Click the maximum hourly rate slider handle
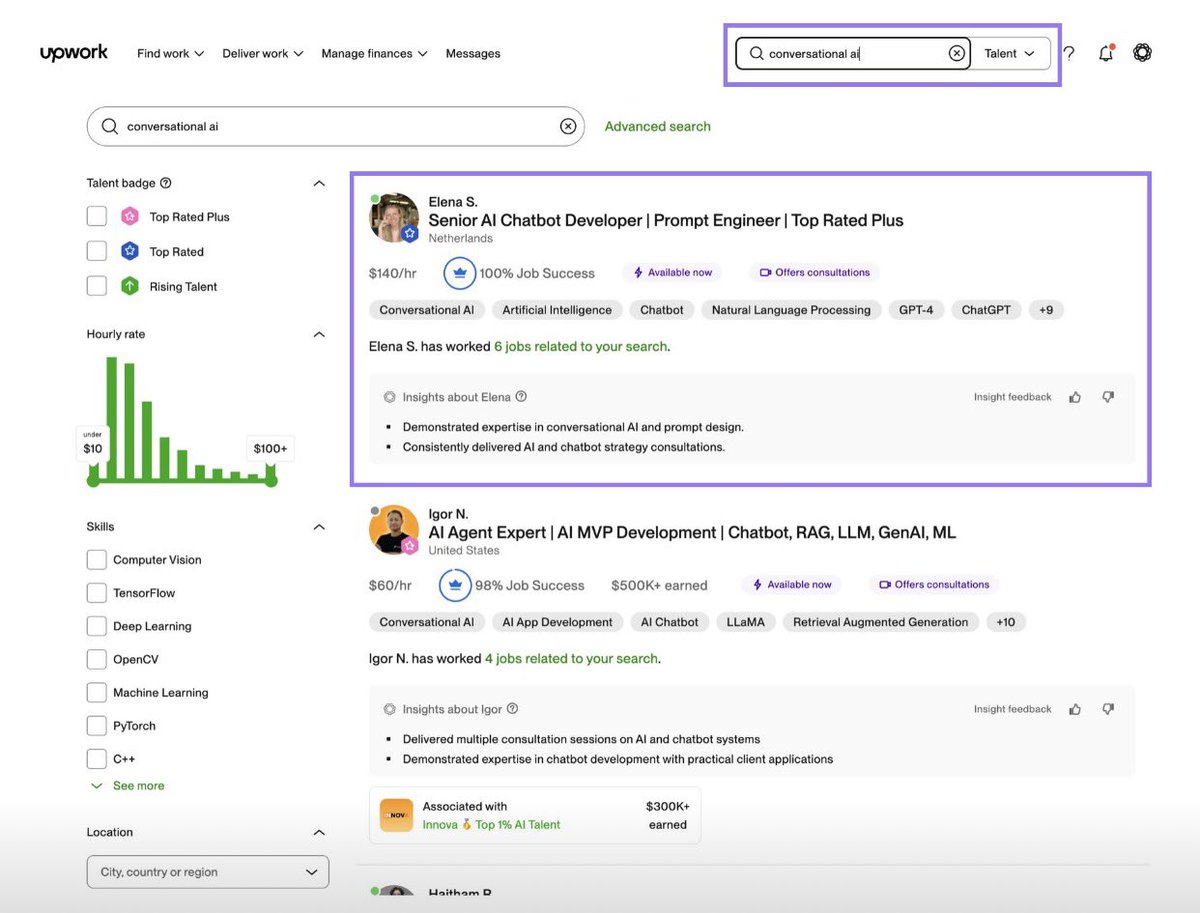The width and height of the screenshot is (1200, 913). pos(270,481)
